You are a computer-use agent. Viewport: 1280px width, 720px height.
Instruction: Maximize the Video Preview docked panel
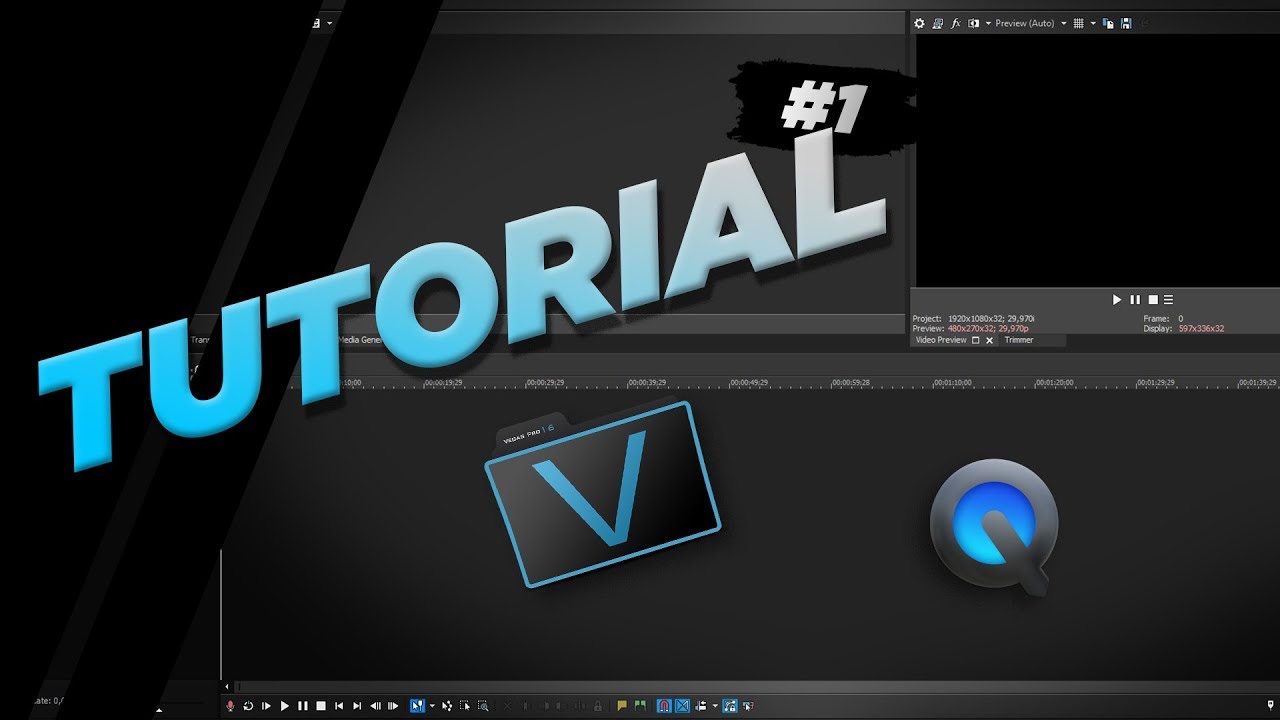976,340
